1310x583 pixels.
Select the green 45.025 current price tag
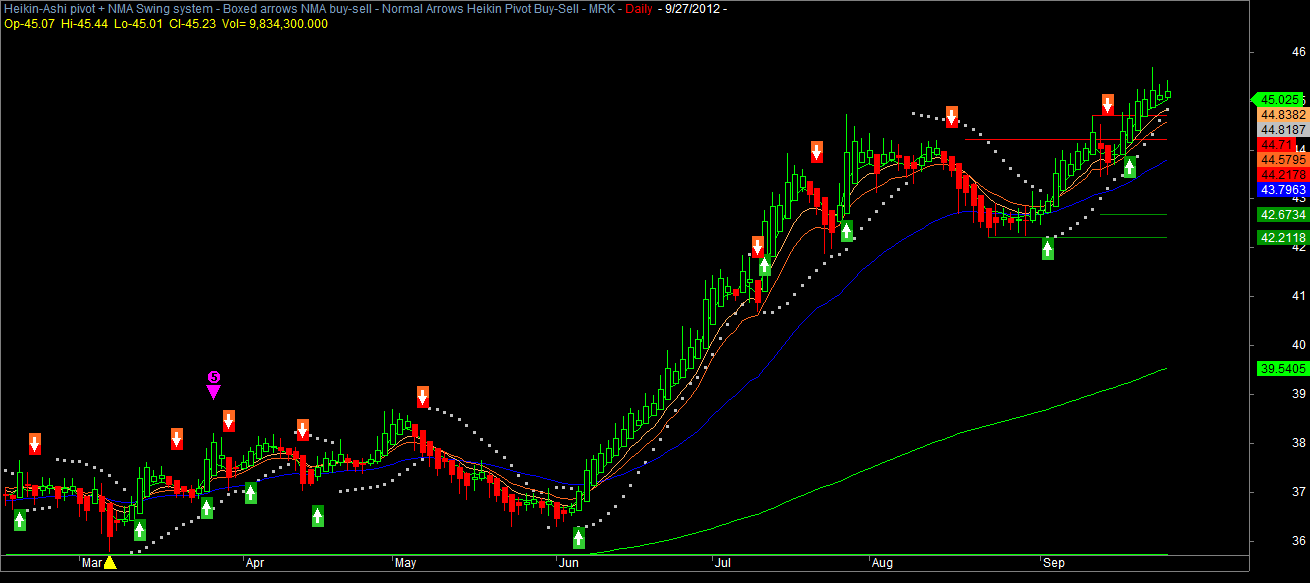click(1280, 99)
